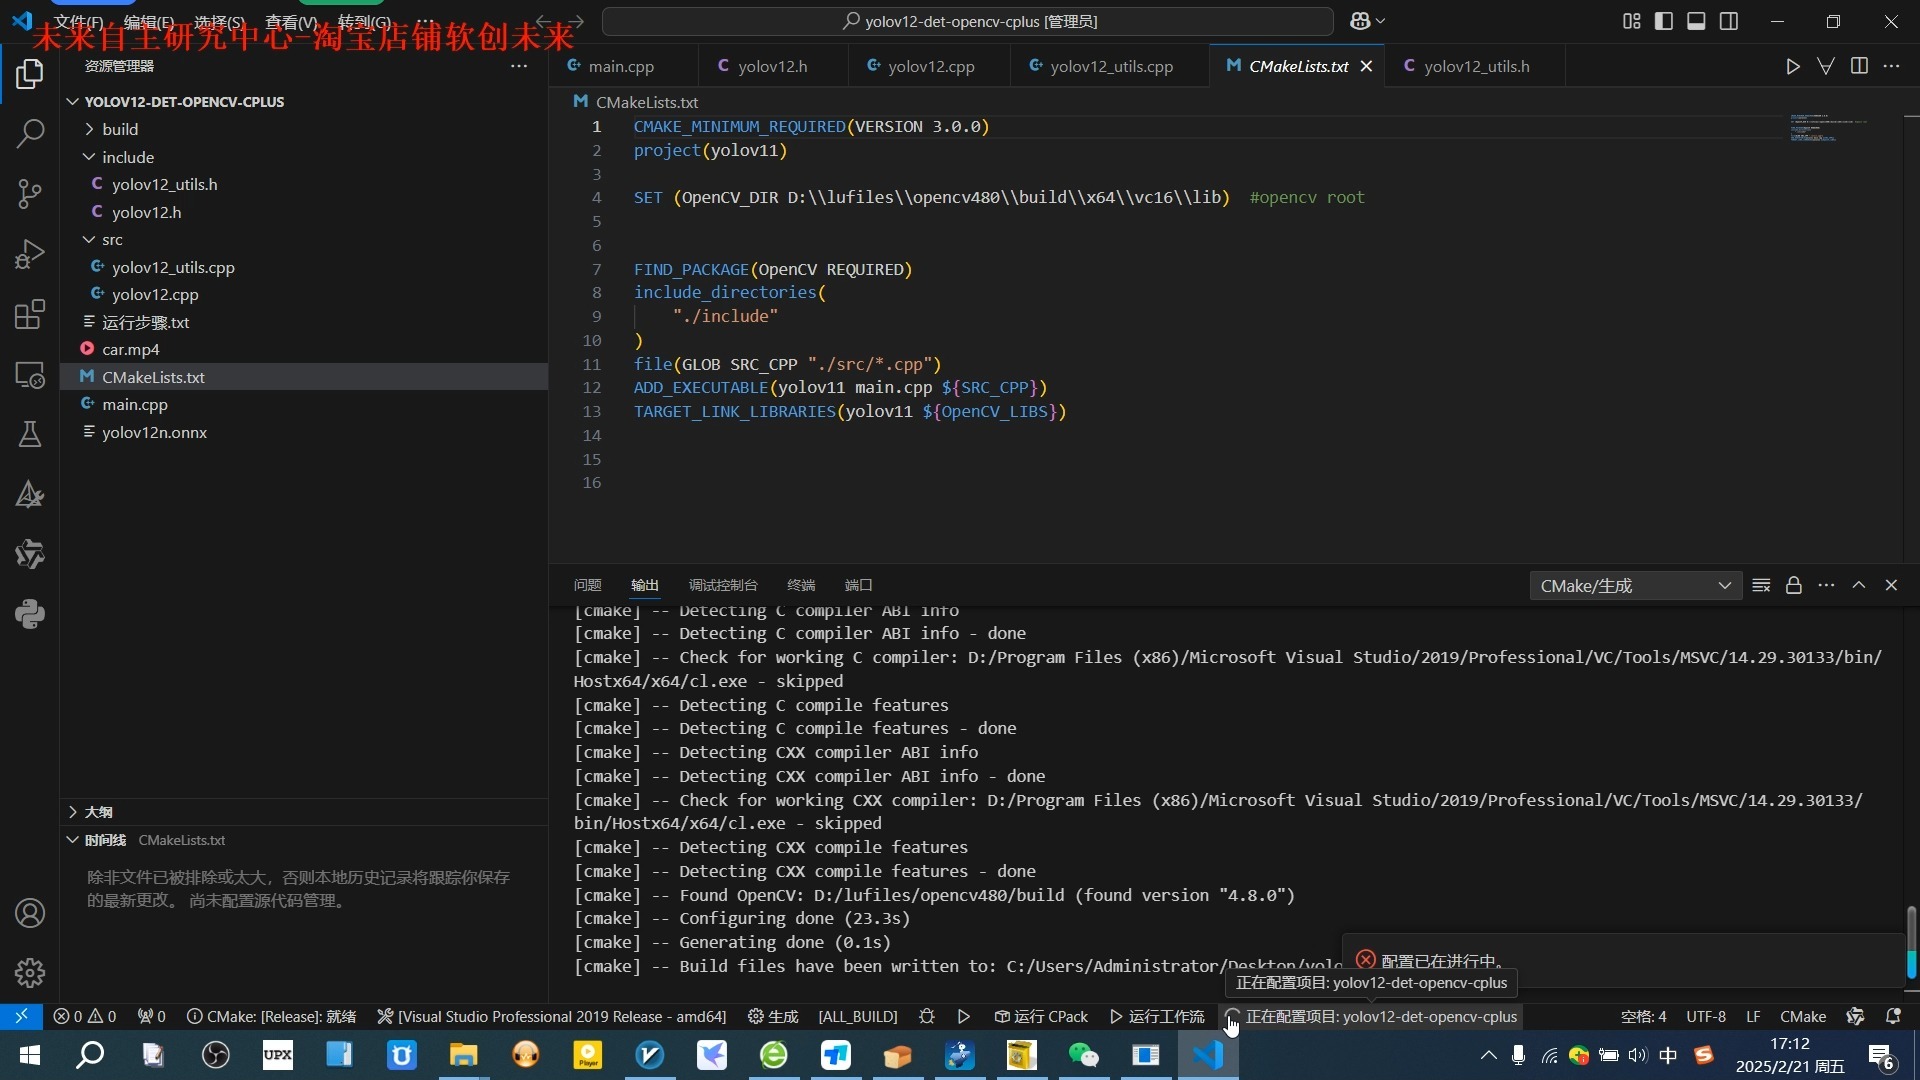Viewport: 1920px width, 1080px height.
Task: Toggle the bottom panel layout button
Action: [1696, 21]
